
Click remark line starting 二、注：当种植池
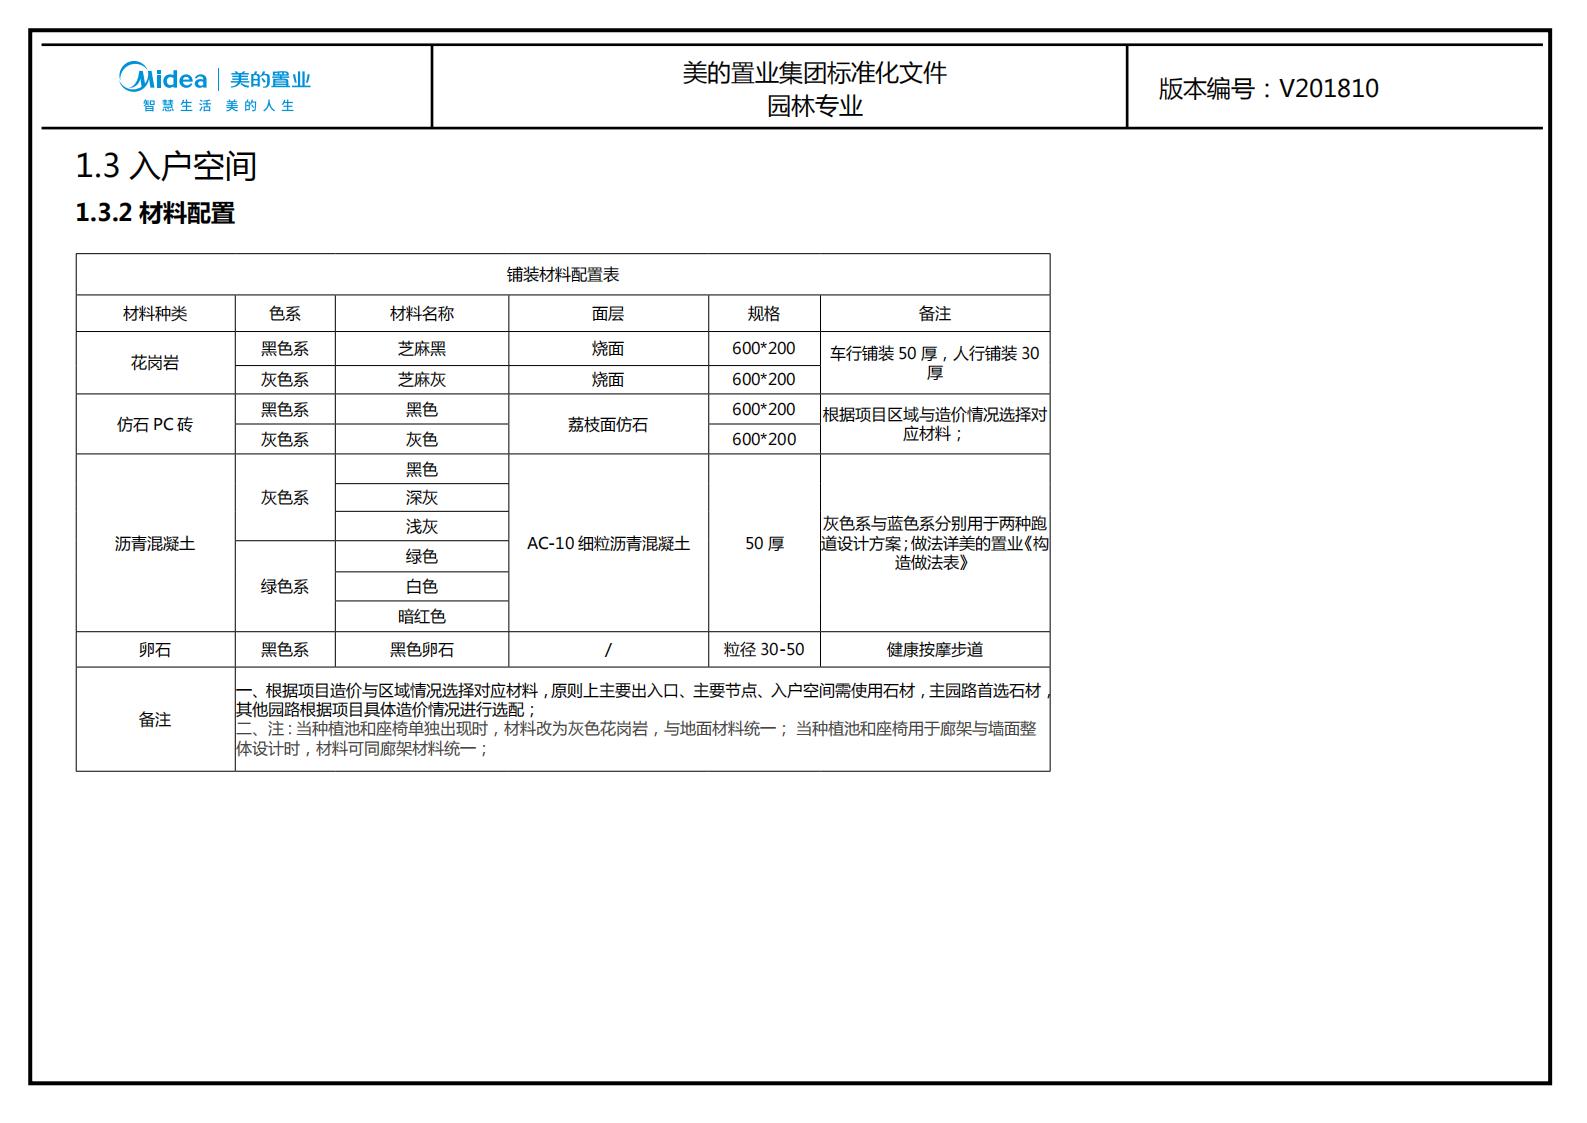coord(636,738)
